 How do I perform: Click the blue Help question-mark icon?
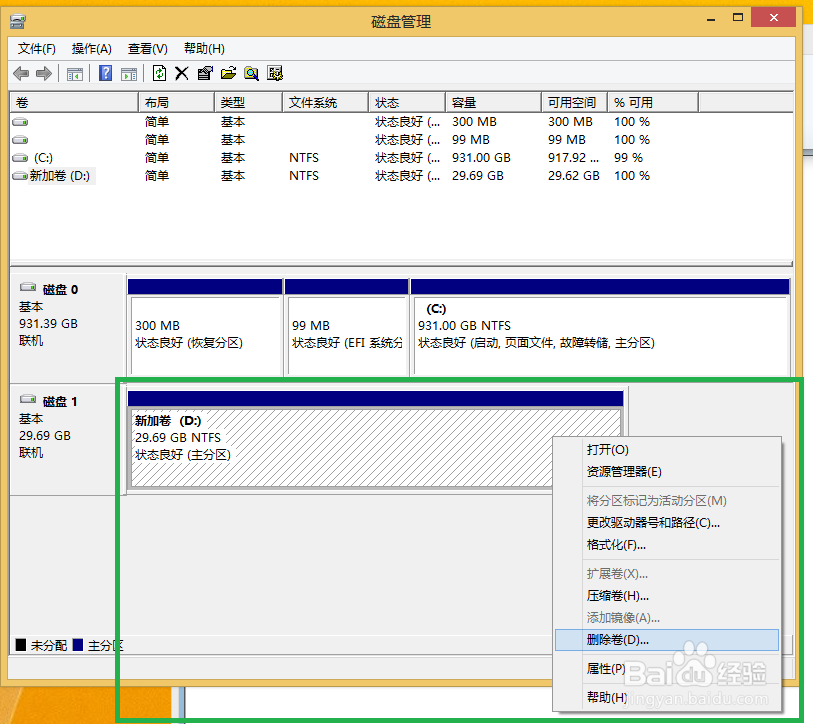point(105,72)
